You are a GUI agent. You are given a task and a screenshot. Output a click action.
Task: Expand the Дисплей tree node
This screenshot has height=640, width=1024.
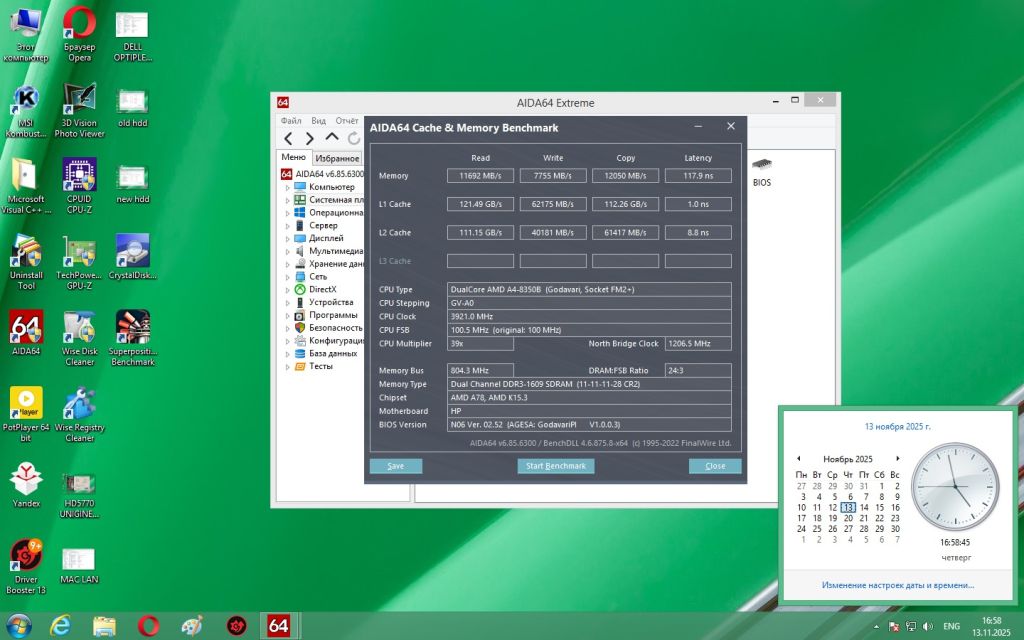[287, 239]
